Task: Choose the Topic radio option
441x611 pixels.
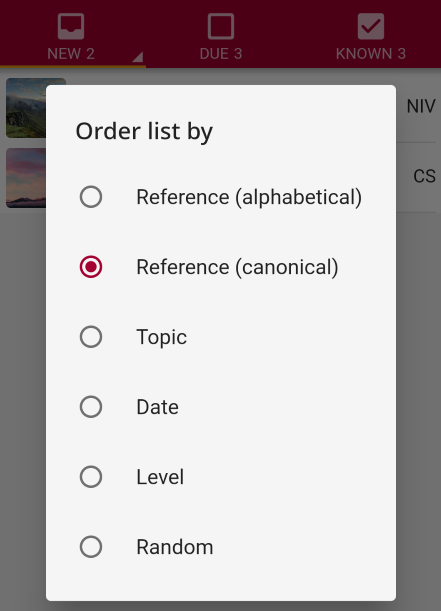Action: (x=91, y=337)
